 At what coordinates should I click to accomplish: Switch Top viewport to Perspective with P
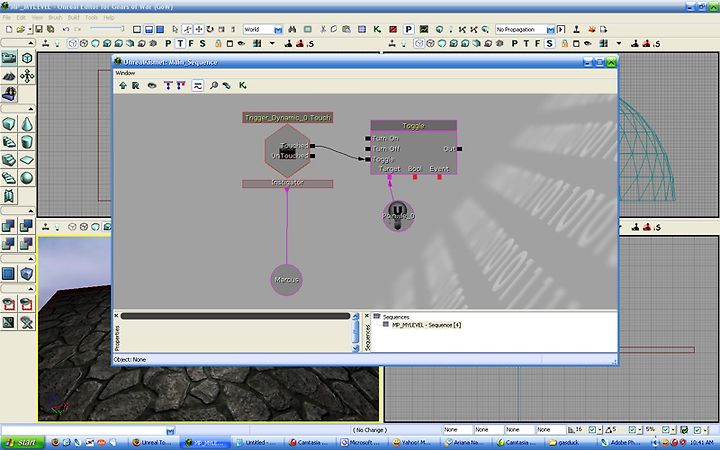click(168, 44)
